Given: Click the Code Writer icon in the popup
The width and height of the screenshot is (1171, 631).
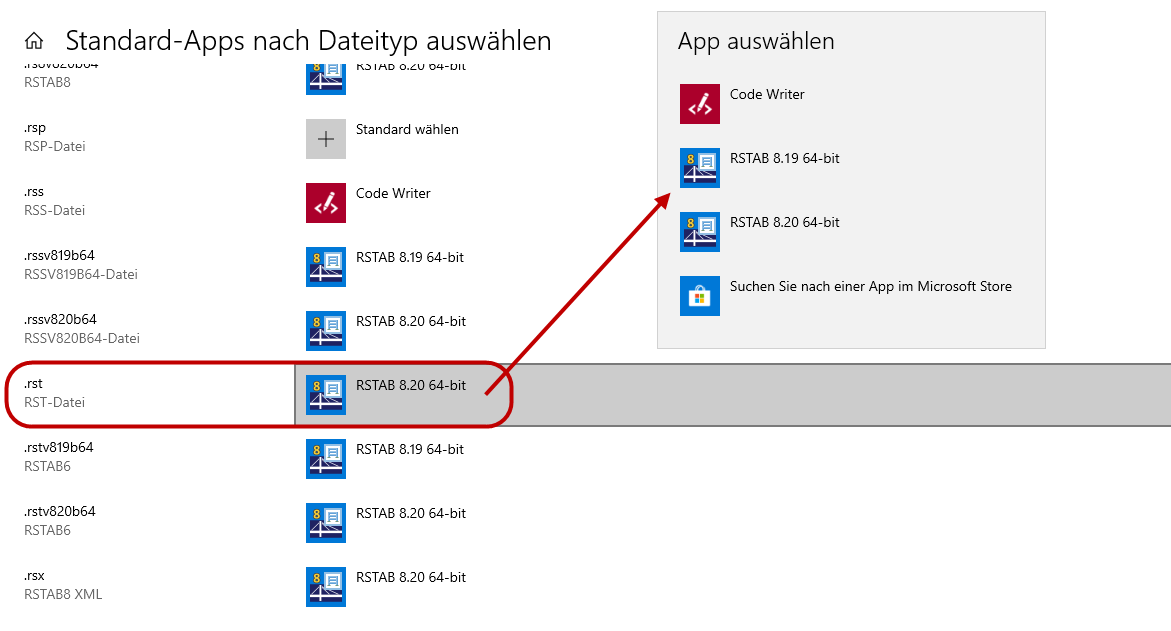Looking at the screenshot, I should point(699,103).
